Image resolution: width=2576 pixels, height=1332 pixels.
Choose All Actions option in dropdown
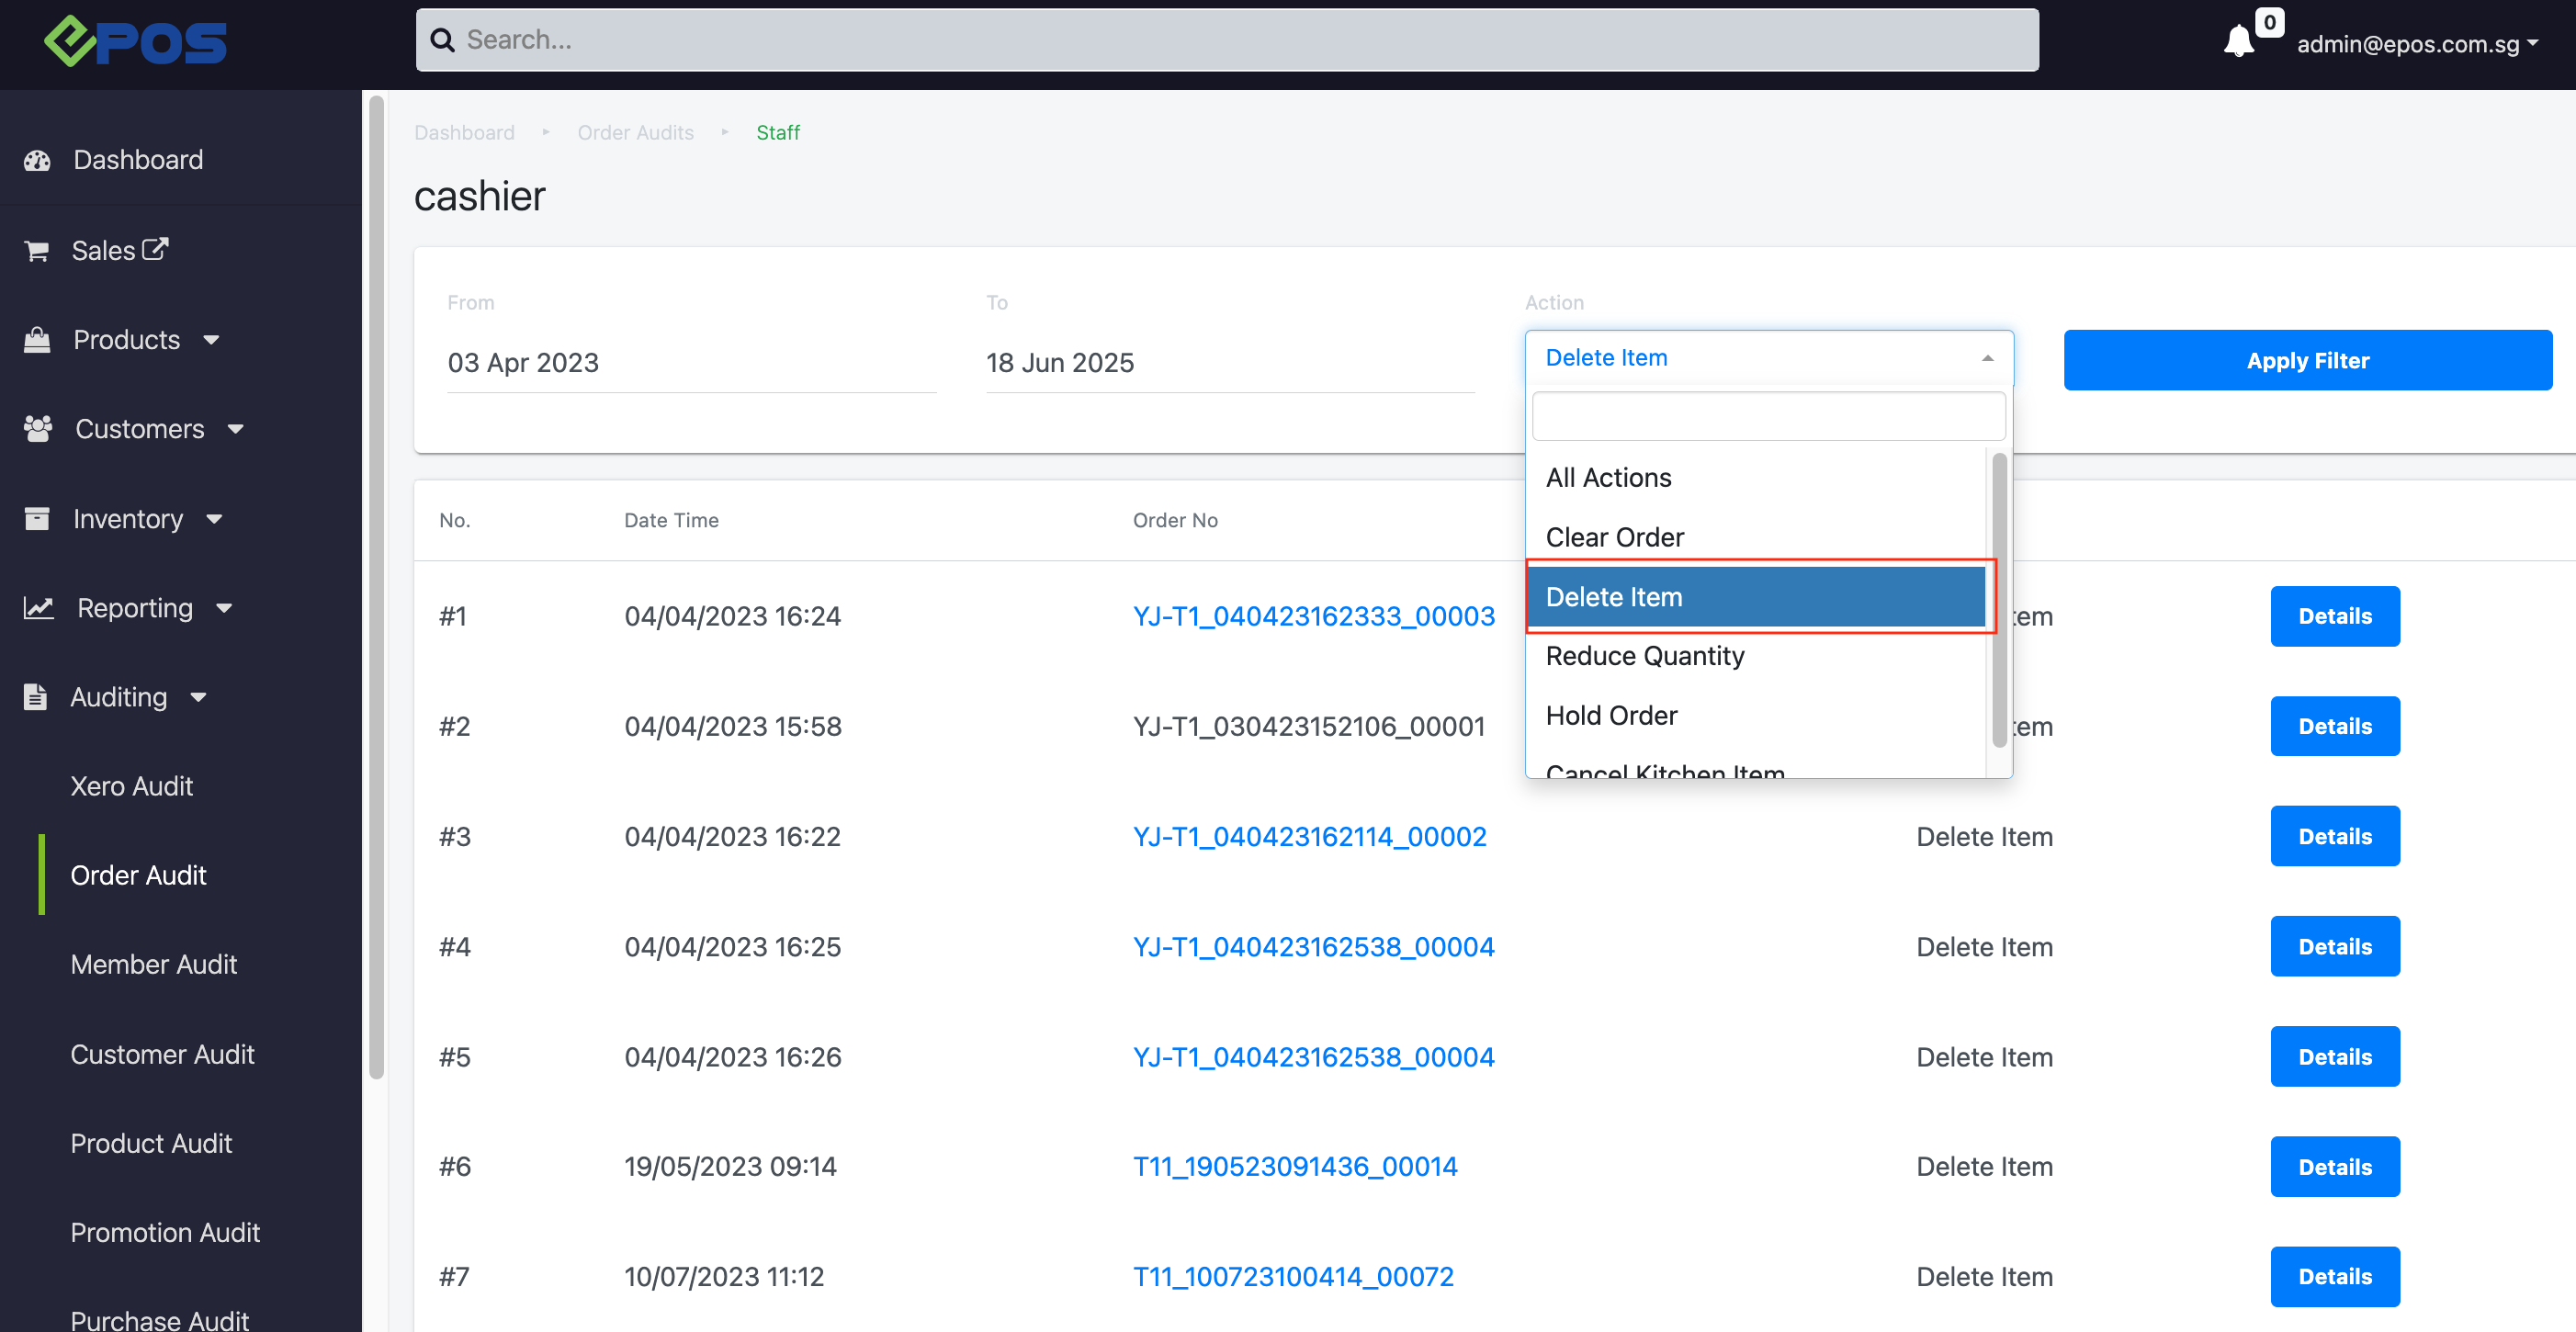point(1608,478)
